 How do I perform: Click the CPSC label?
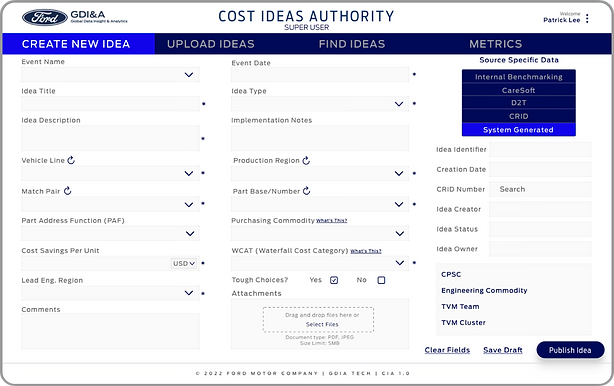(451, 274)
